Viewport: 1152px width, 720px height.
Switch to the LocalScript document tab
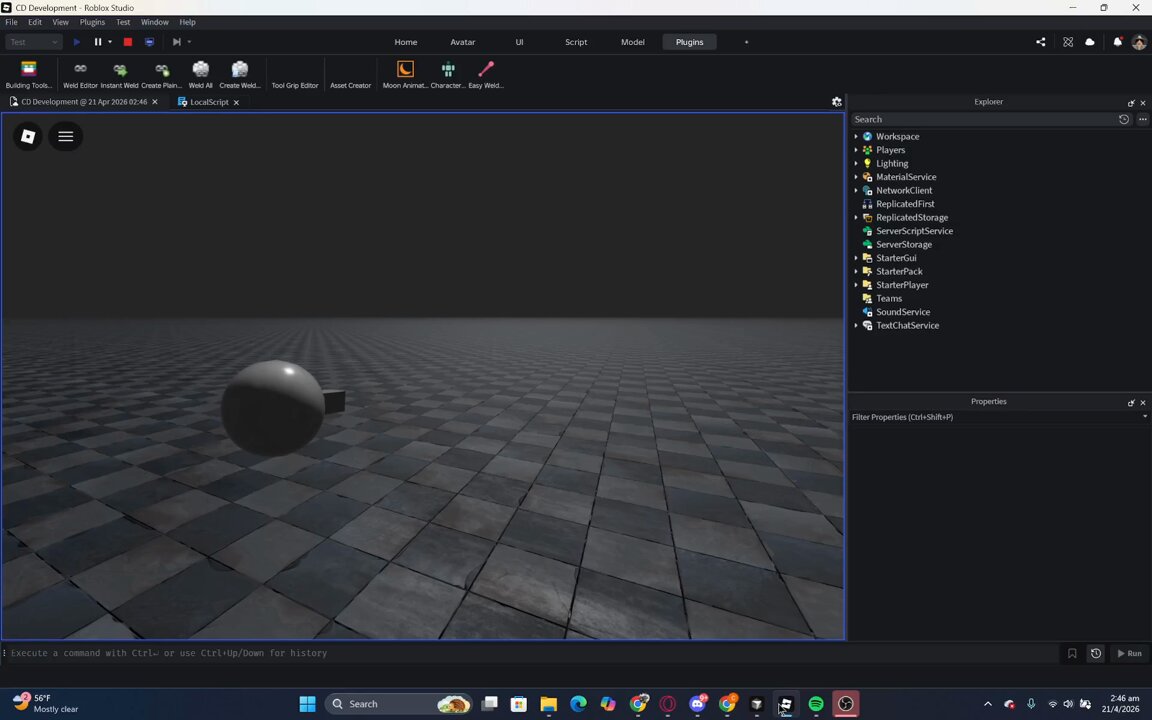click(209, 102)
